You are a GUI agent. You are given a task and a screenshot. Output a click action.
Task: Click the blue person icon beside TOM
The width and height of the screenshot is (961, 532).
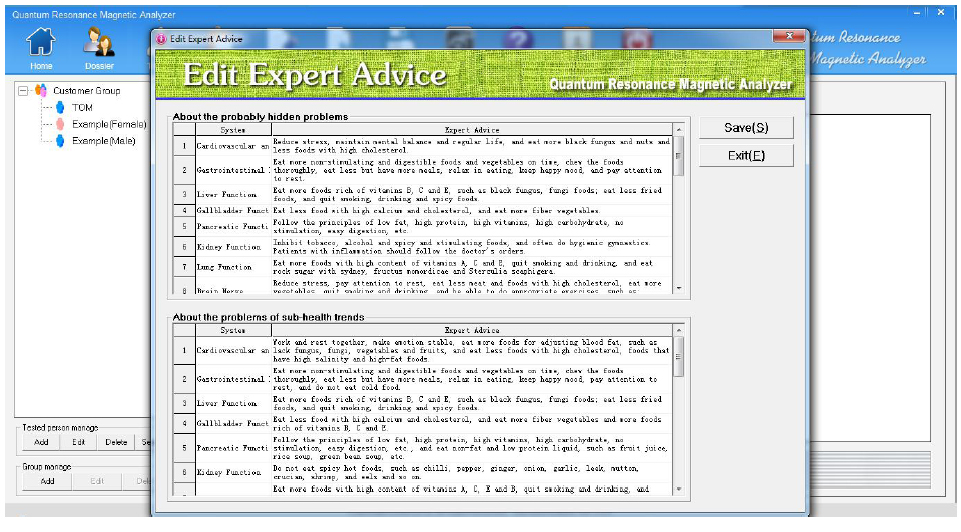(x=60, y=108)
